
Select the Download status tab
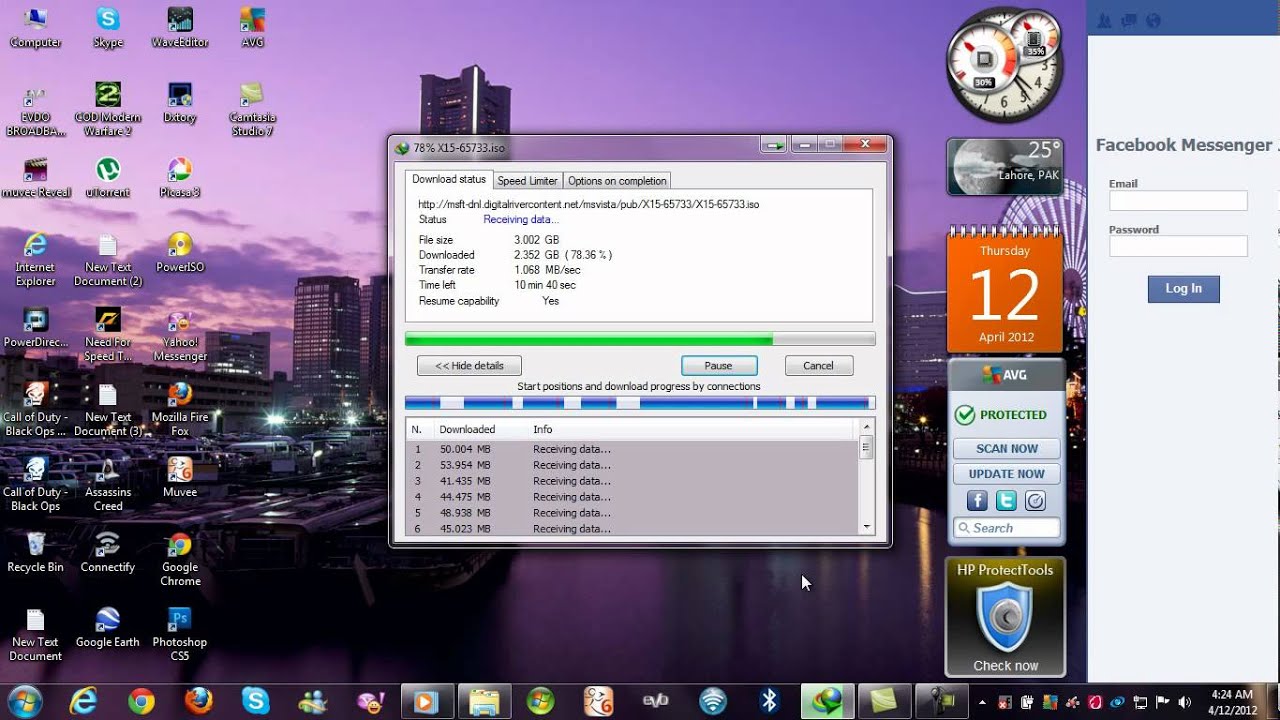point(449,180)
